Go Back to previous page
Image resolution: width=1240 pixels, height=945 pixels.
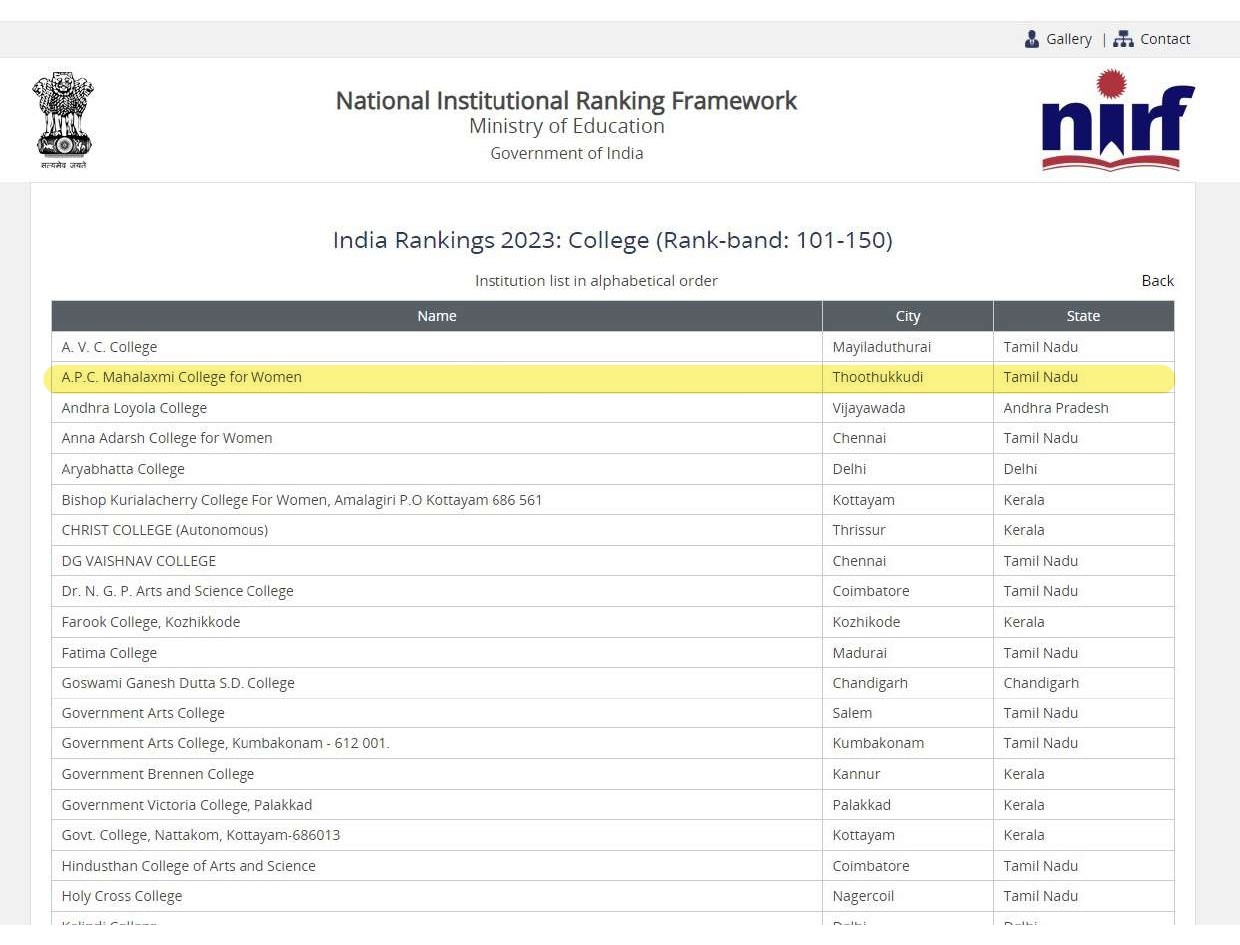(1157, 281)
